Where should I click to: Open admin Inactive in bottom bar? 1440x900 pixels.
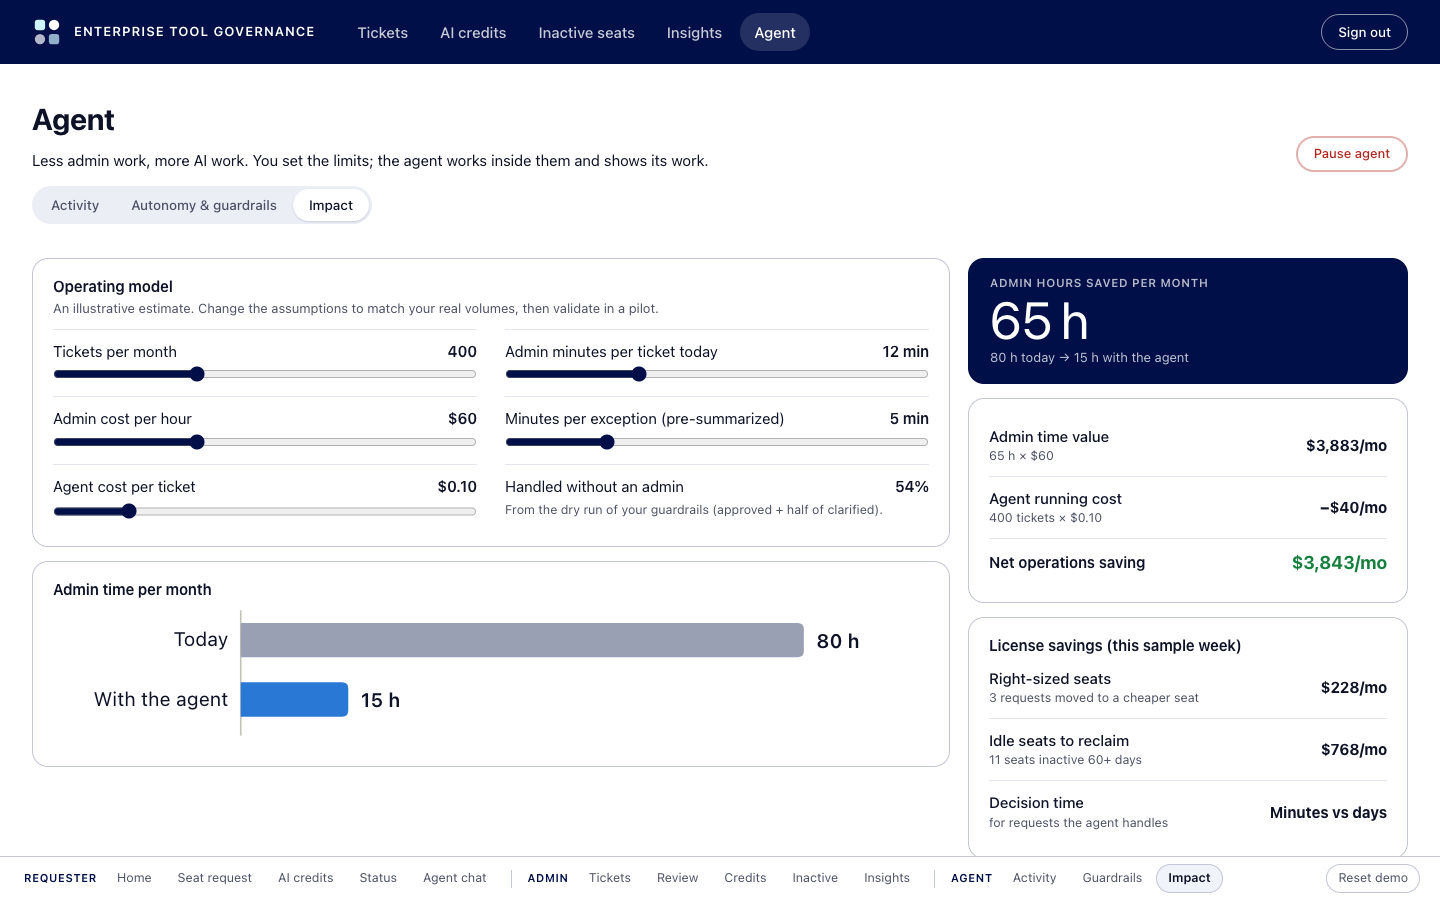tap(815, 878)
